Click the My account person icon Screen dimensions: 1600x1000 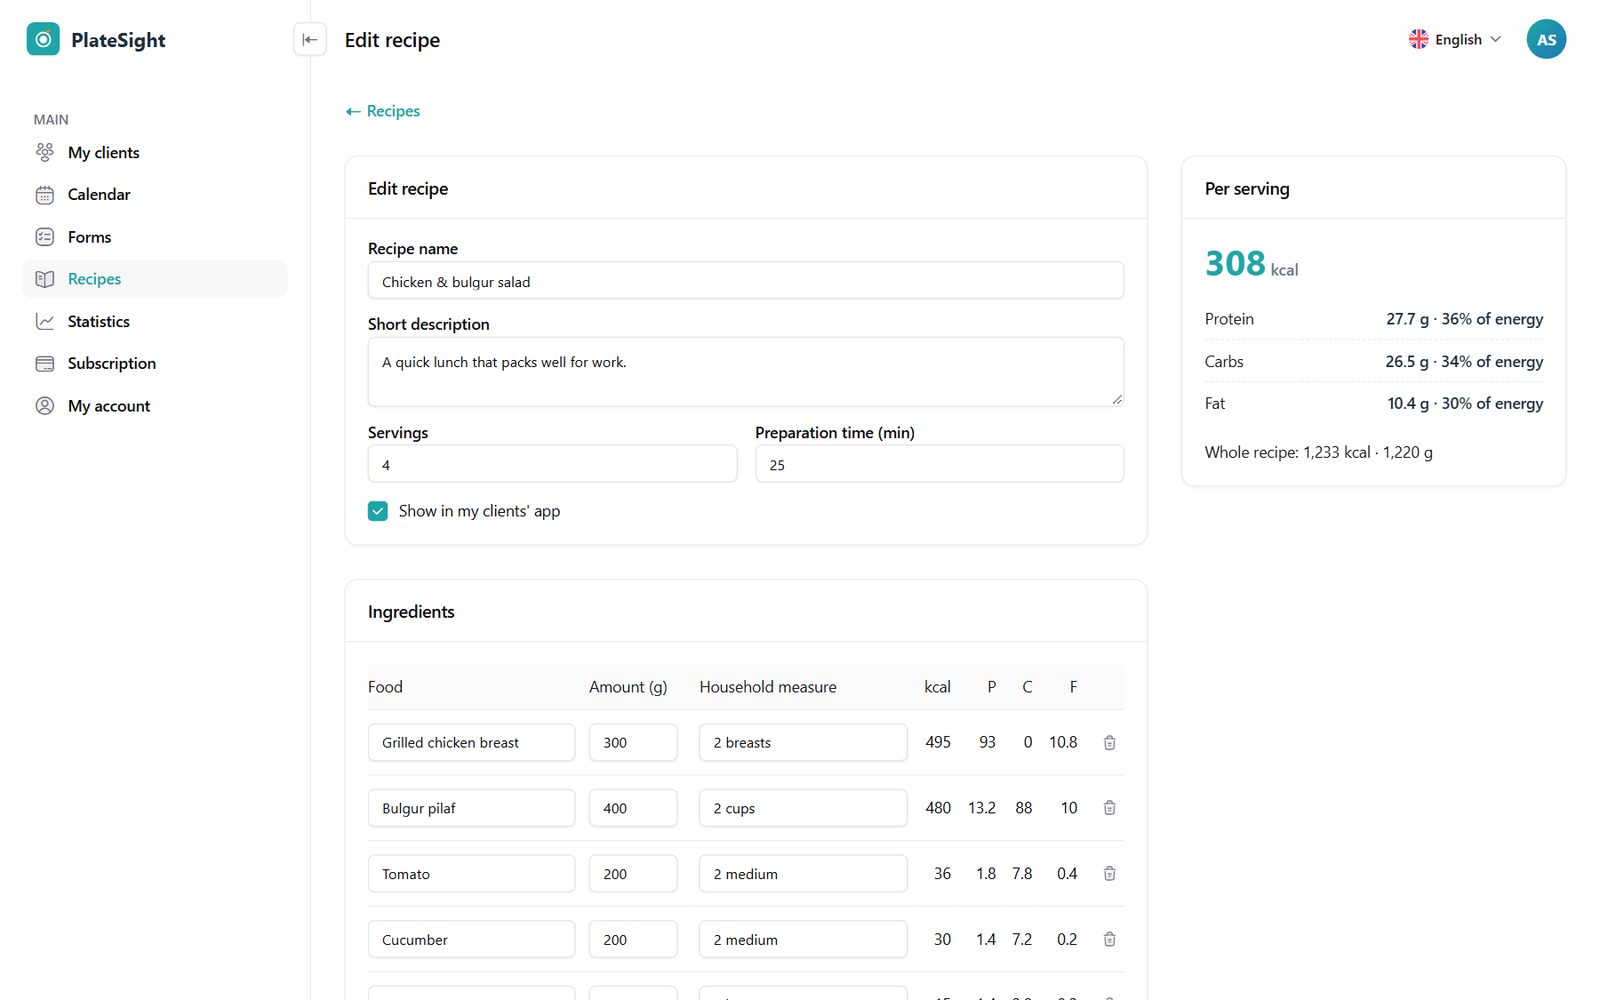pyautogui.click(x=45, y=406)
